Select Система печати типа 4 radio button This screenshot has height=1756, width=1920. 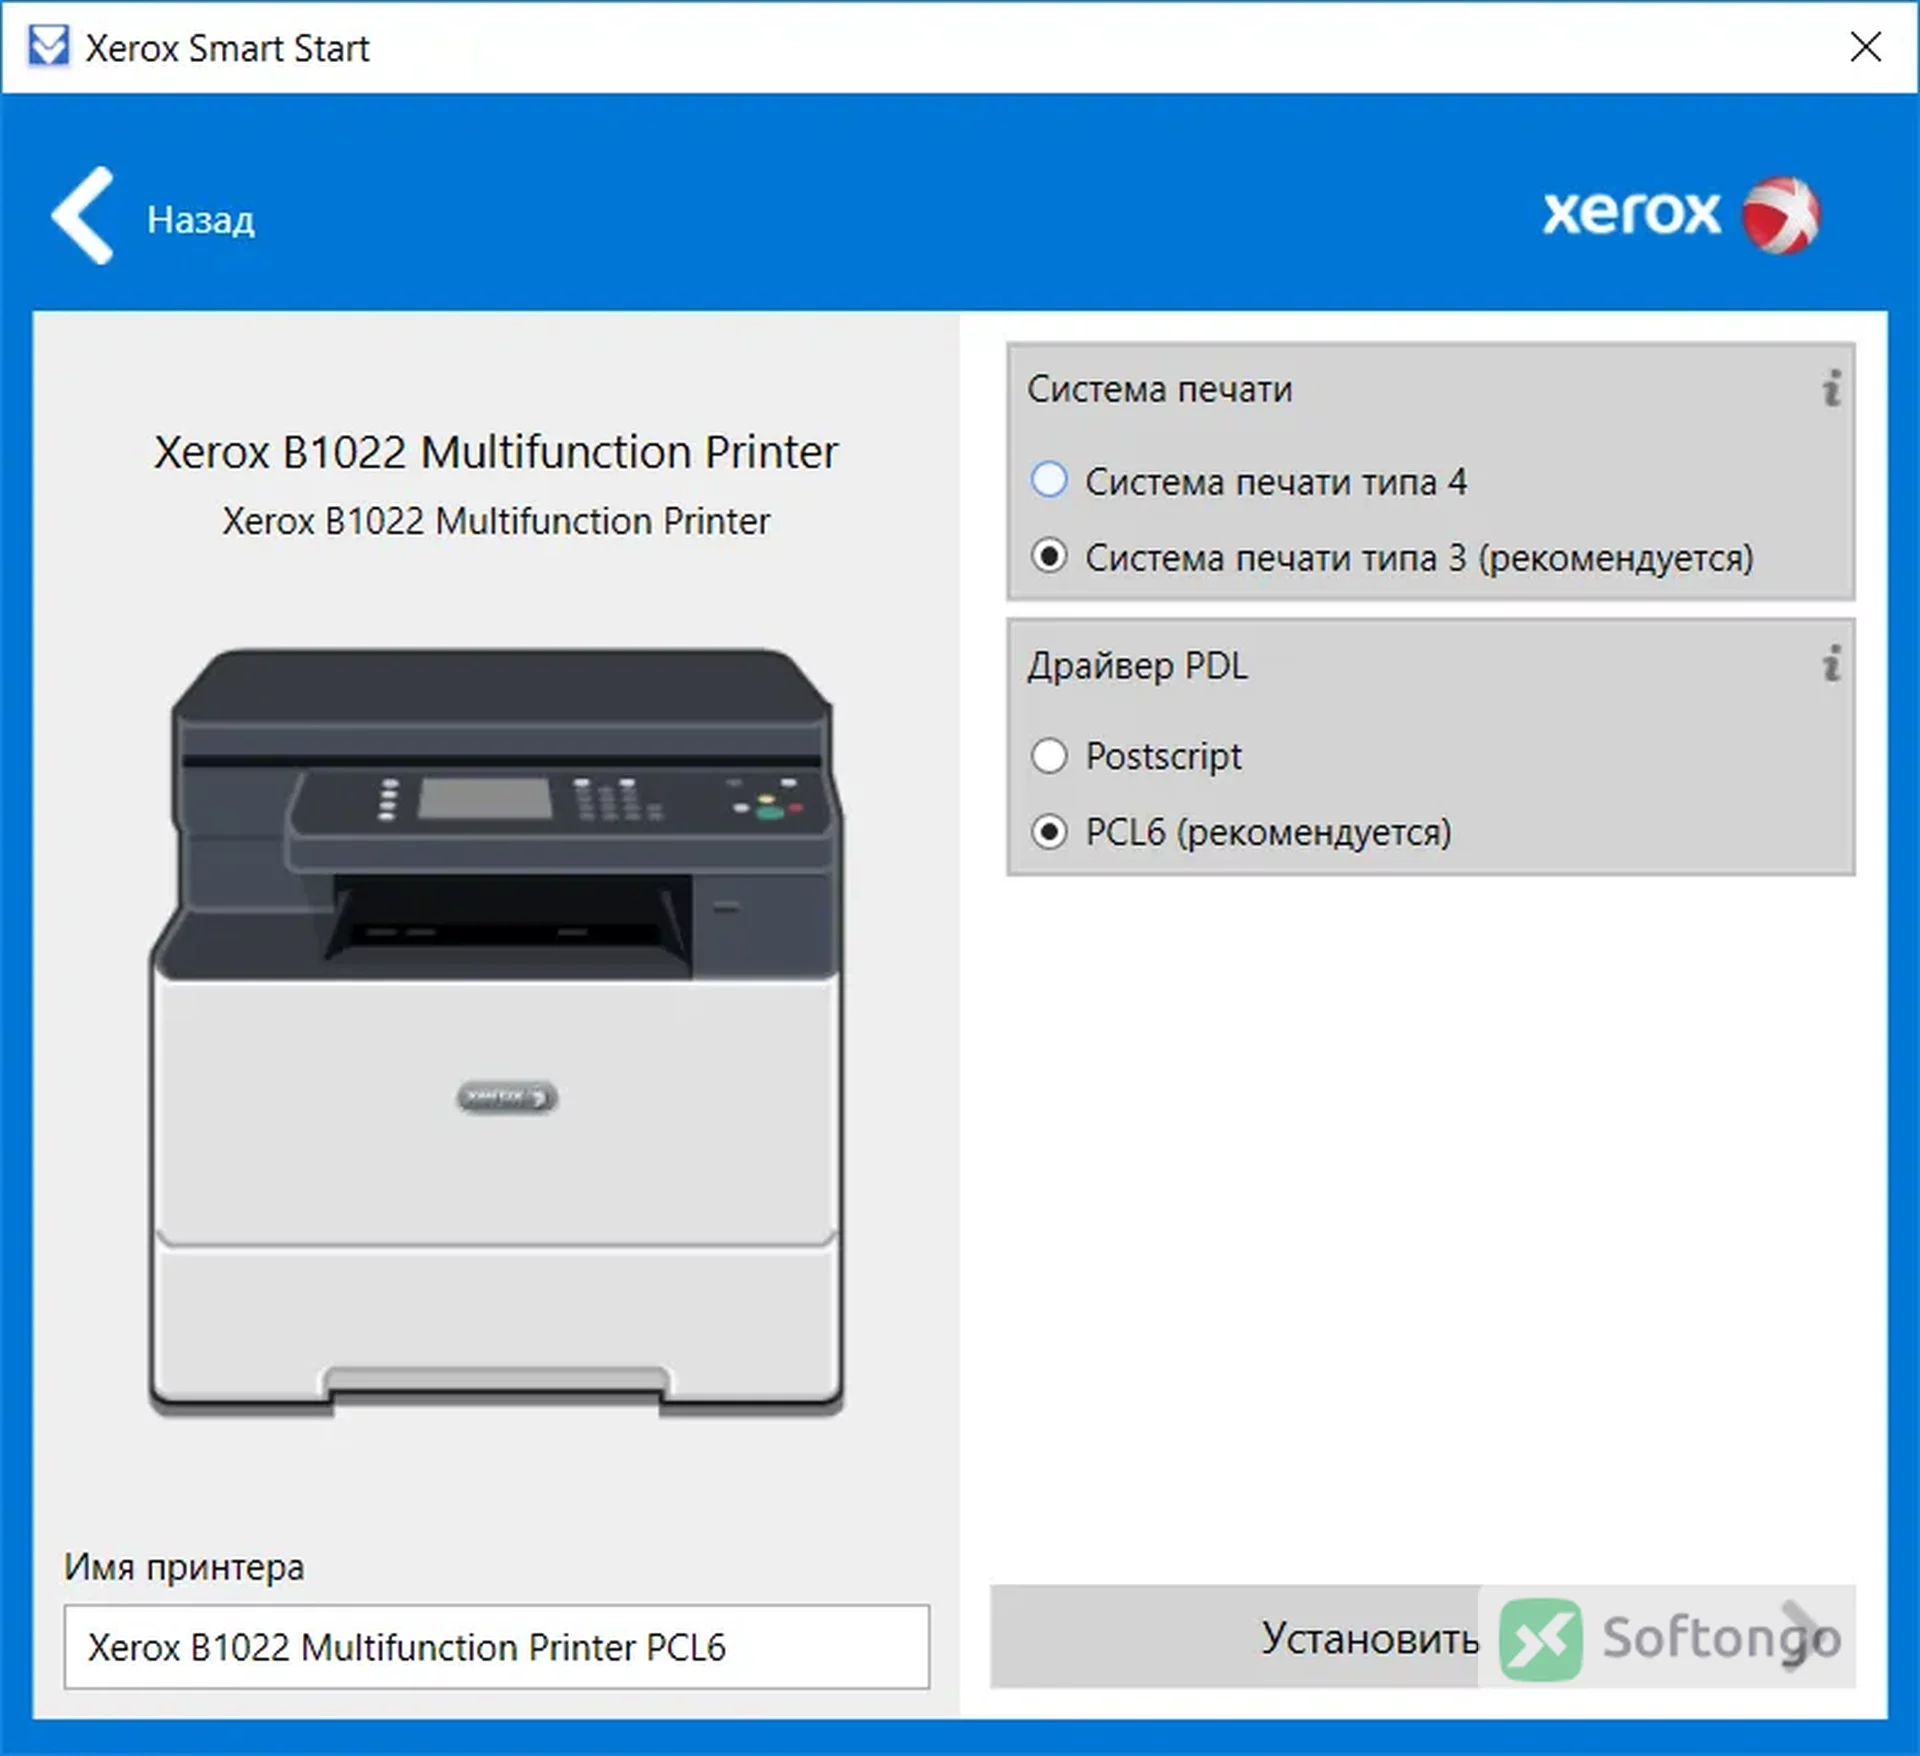pos(1049,480)
